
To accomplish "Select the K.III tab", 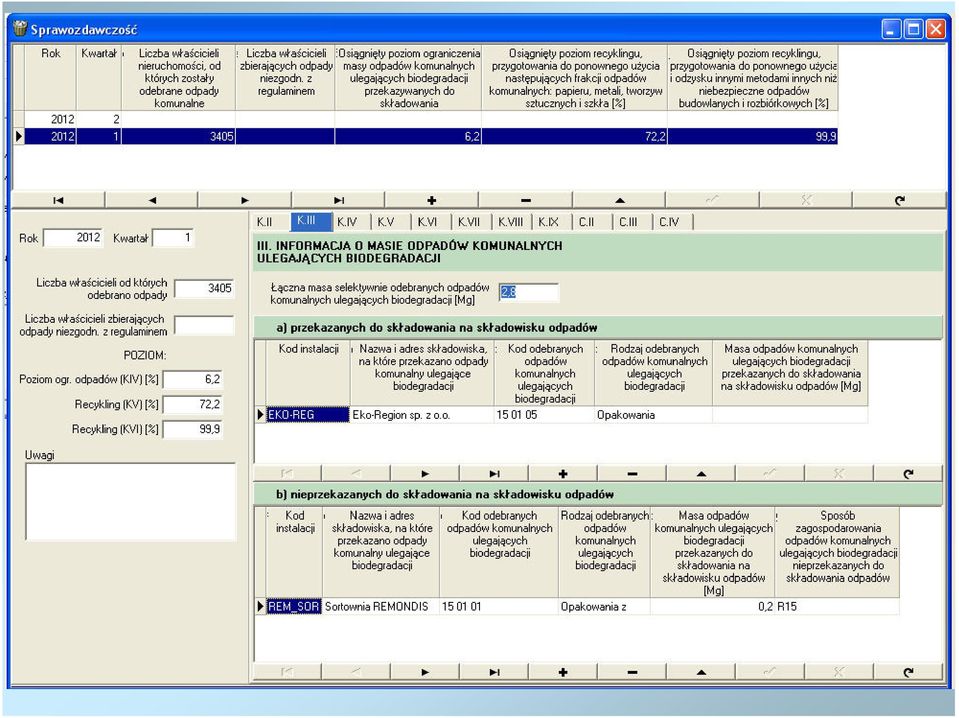I will coord(311,221).
